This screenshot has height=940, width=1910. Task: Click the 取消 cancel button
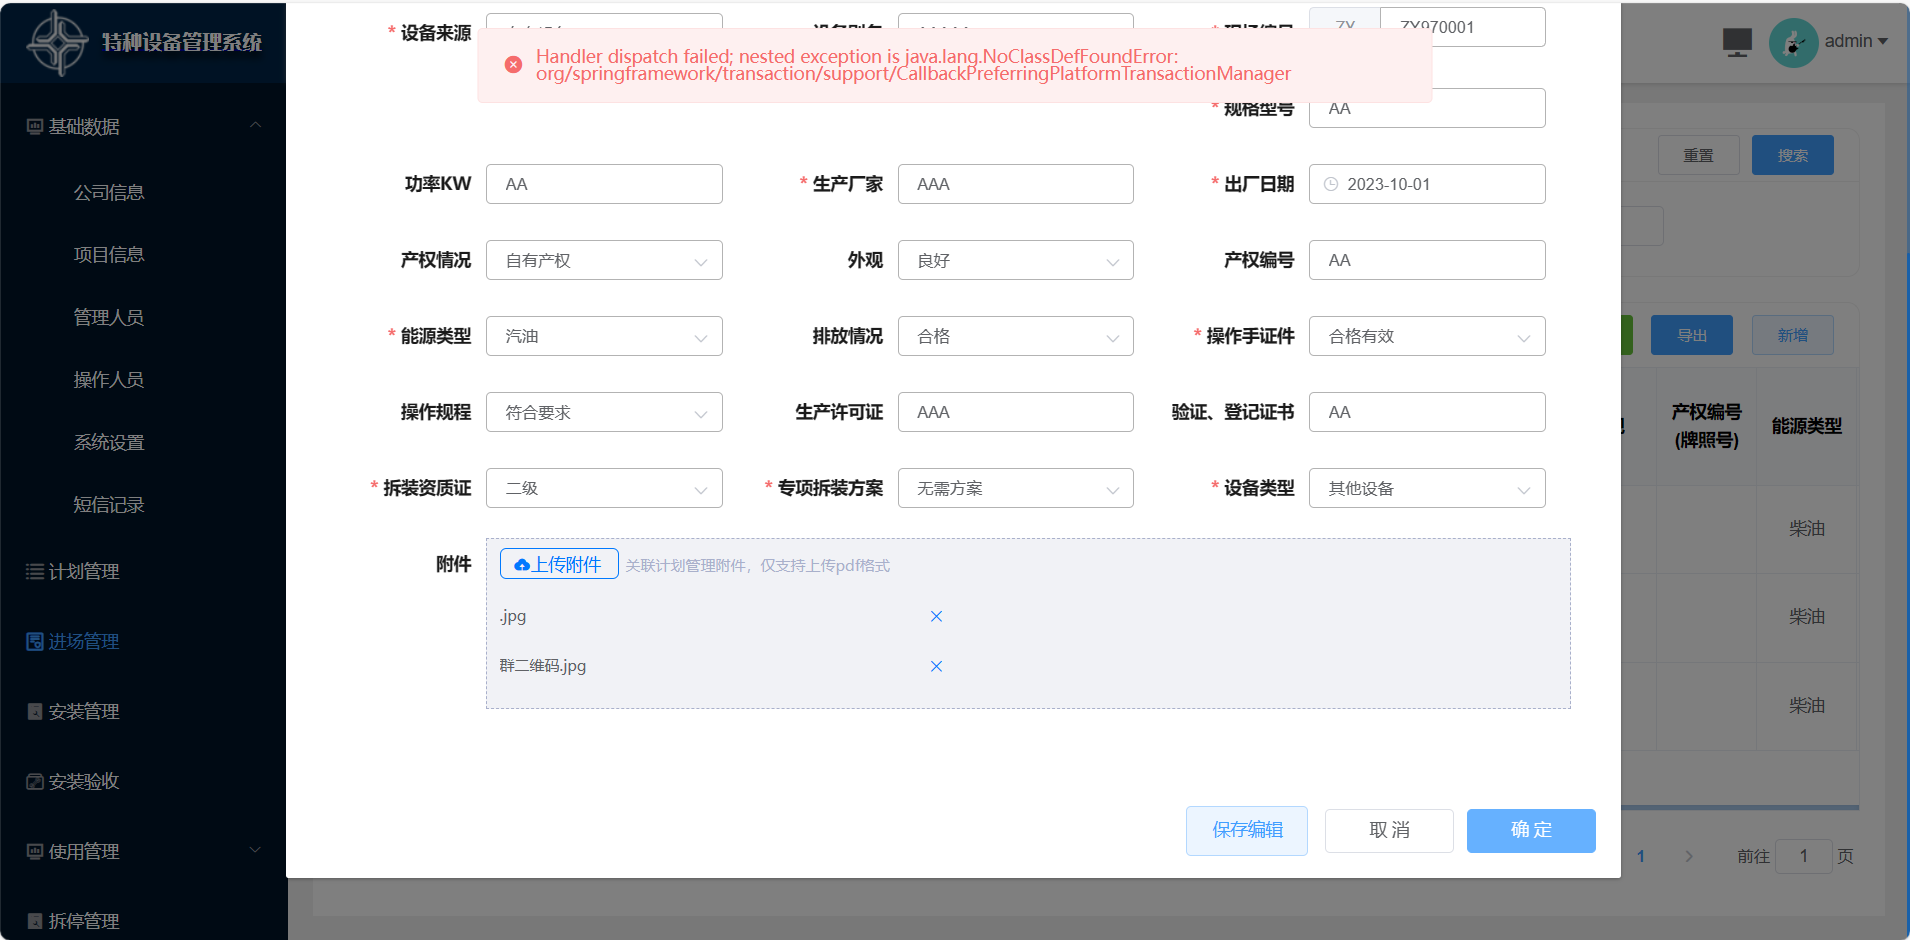coord(1388,830)
